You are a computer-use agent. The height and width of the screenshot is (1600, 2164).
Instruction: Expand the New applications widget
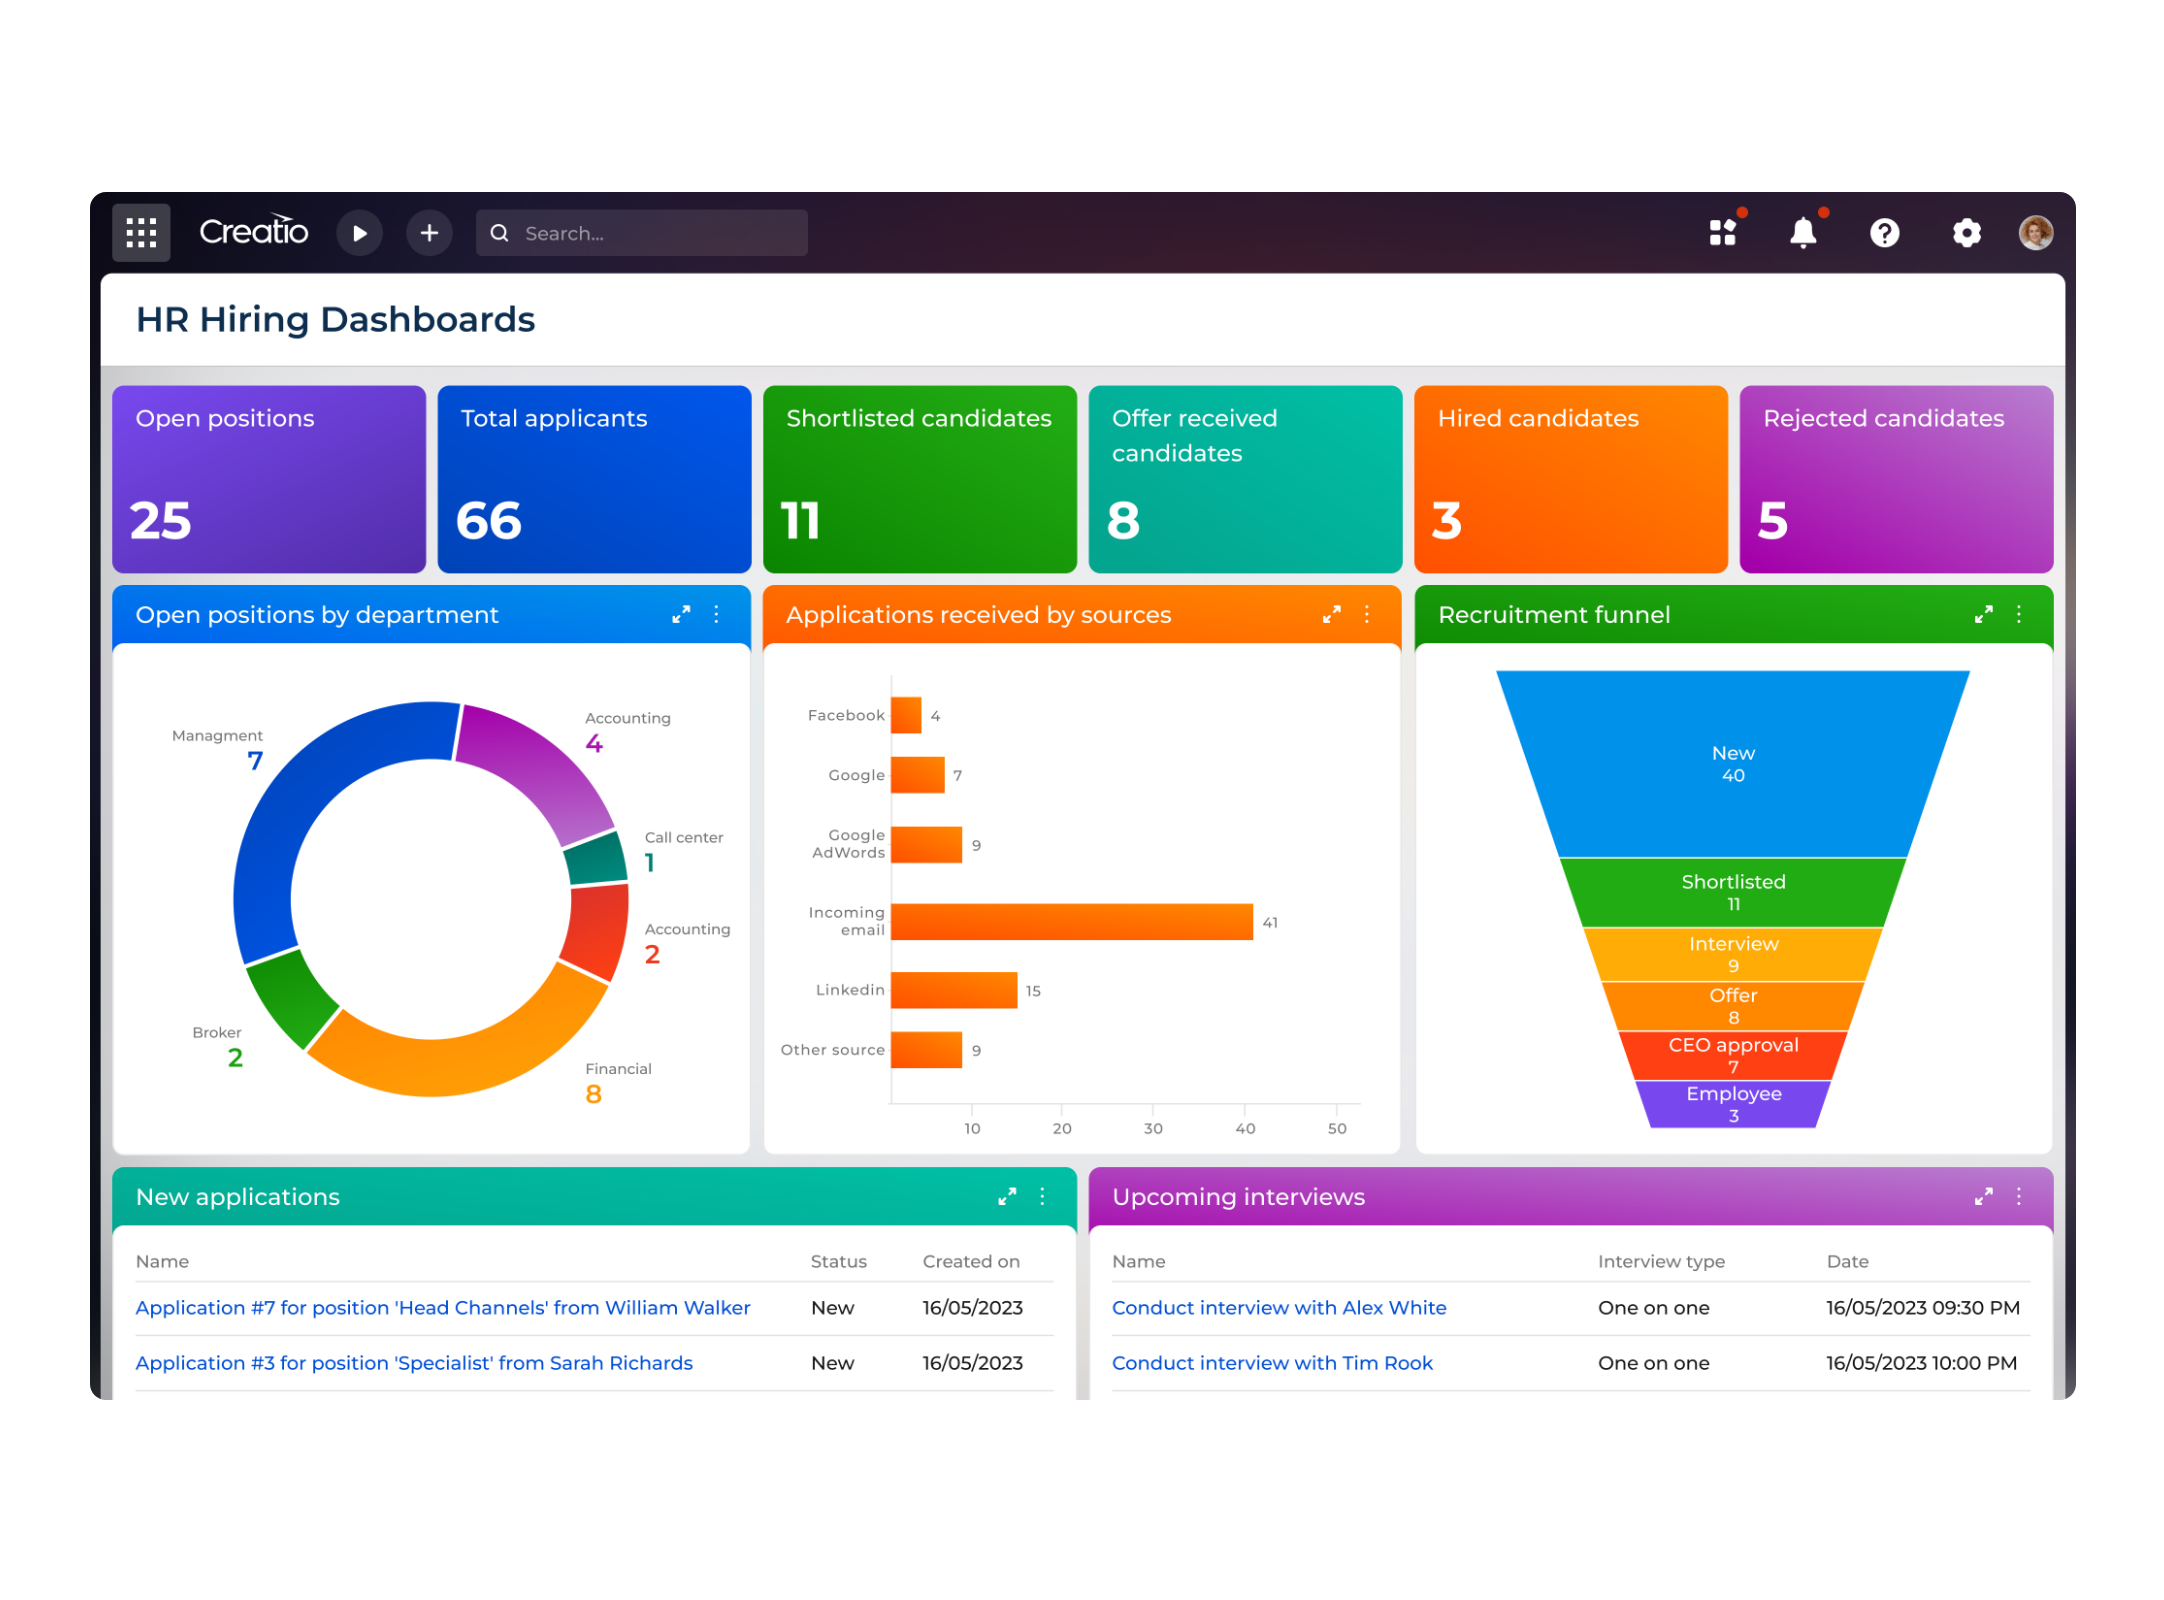(x=1008, y=1196)
